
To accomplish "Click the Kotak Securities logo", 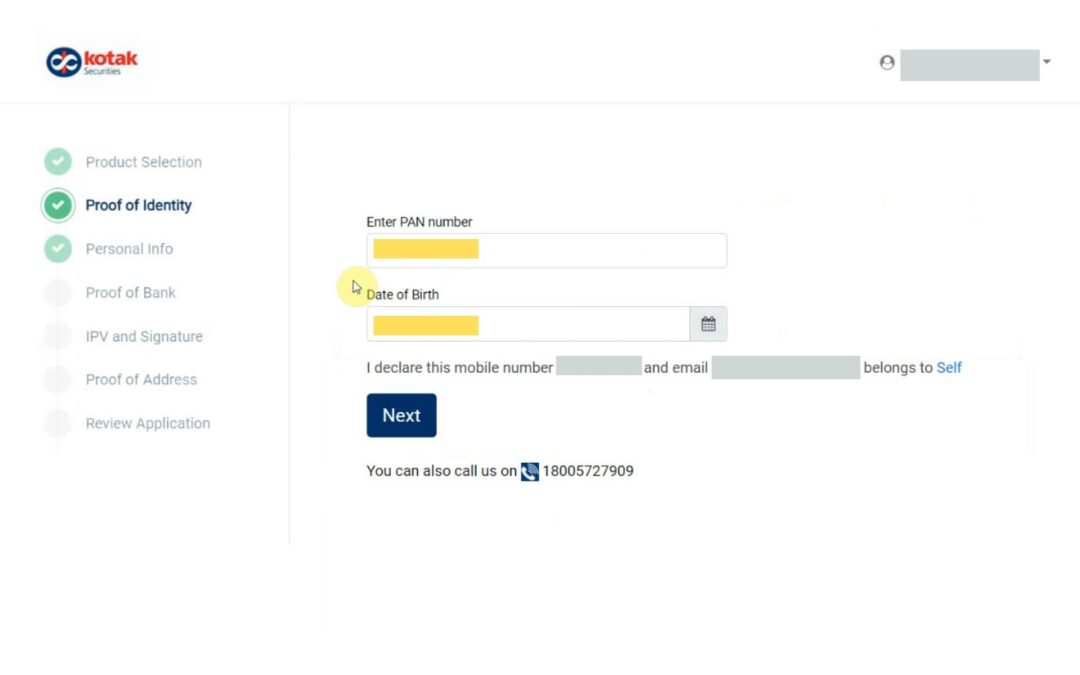I will 92,62.
